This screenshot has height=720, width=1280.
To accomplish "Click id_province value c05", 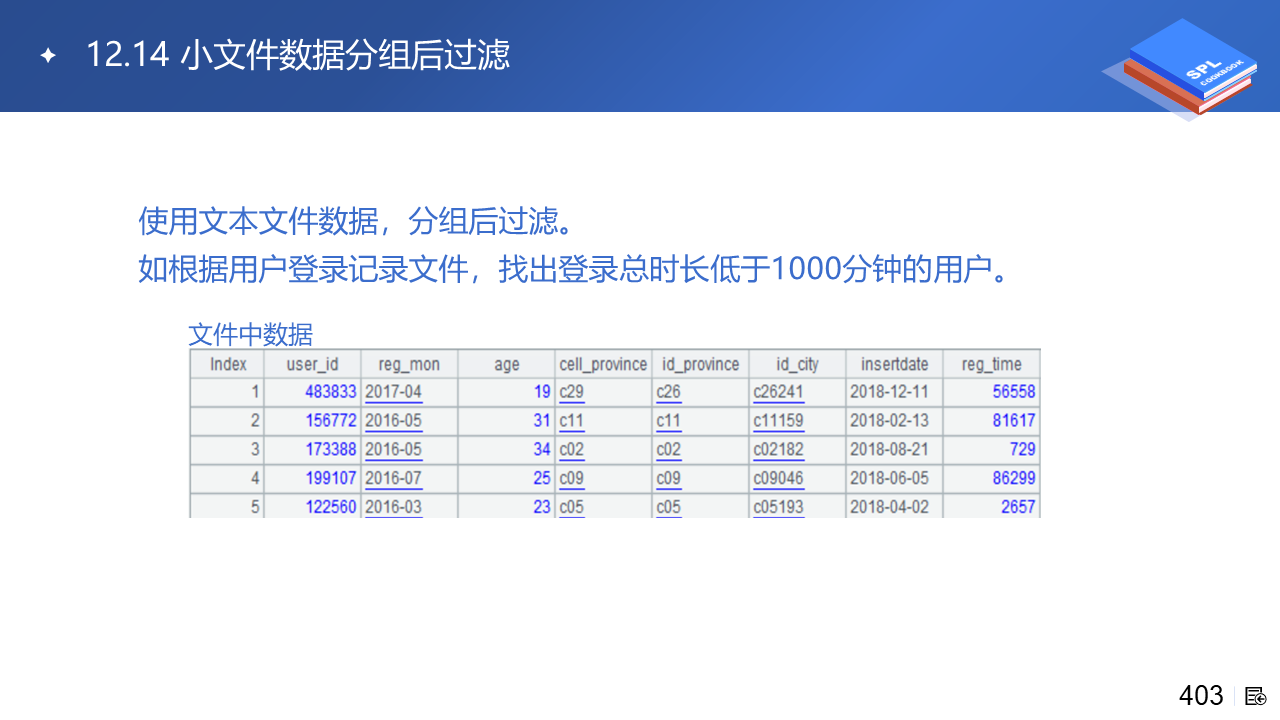I will click(x=700, y=506).
